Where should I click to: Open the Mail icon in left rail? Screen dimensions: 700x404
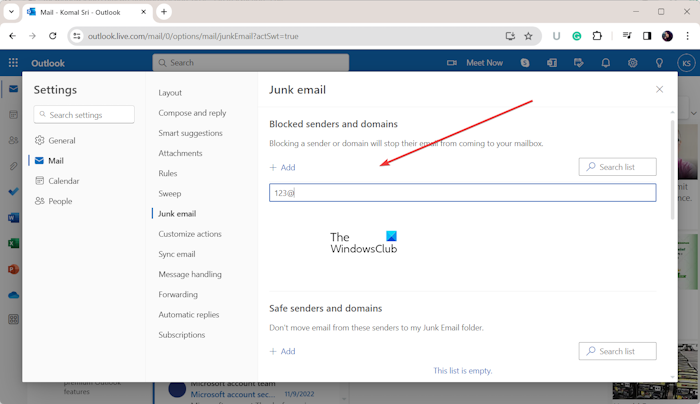click(13, 89)
